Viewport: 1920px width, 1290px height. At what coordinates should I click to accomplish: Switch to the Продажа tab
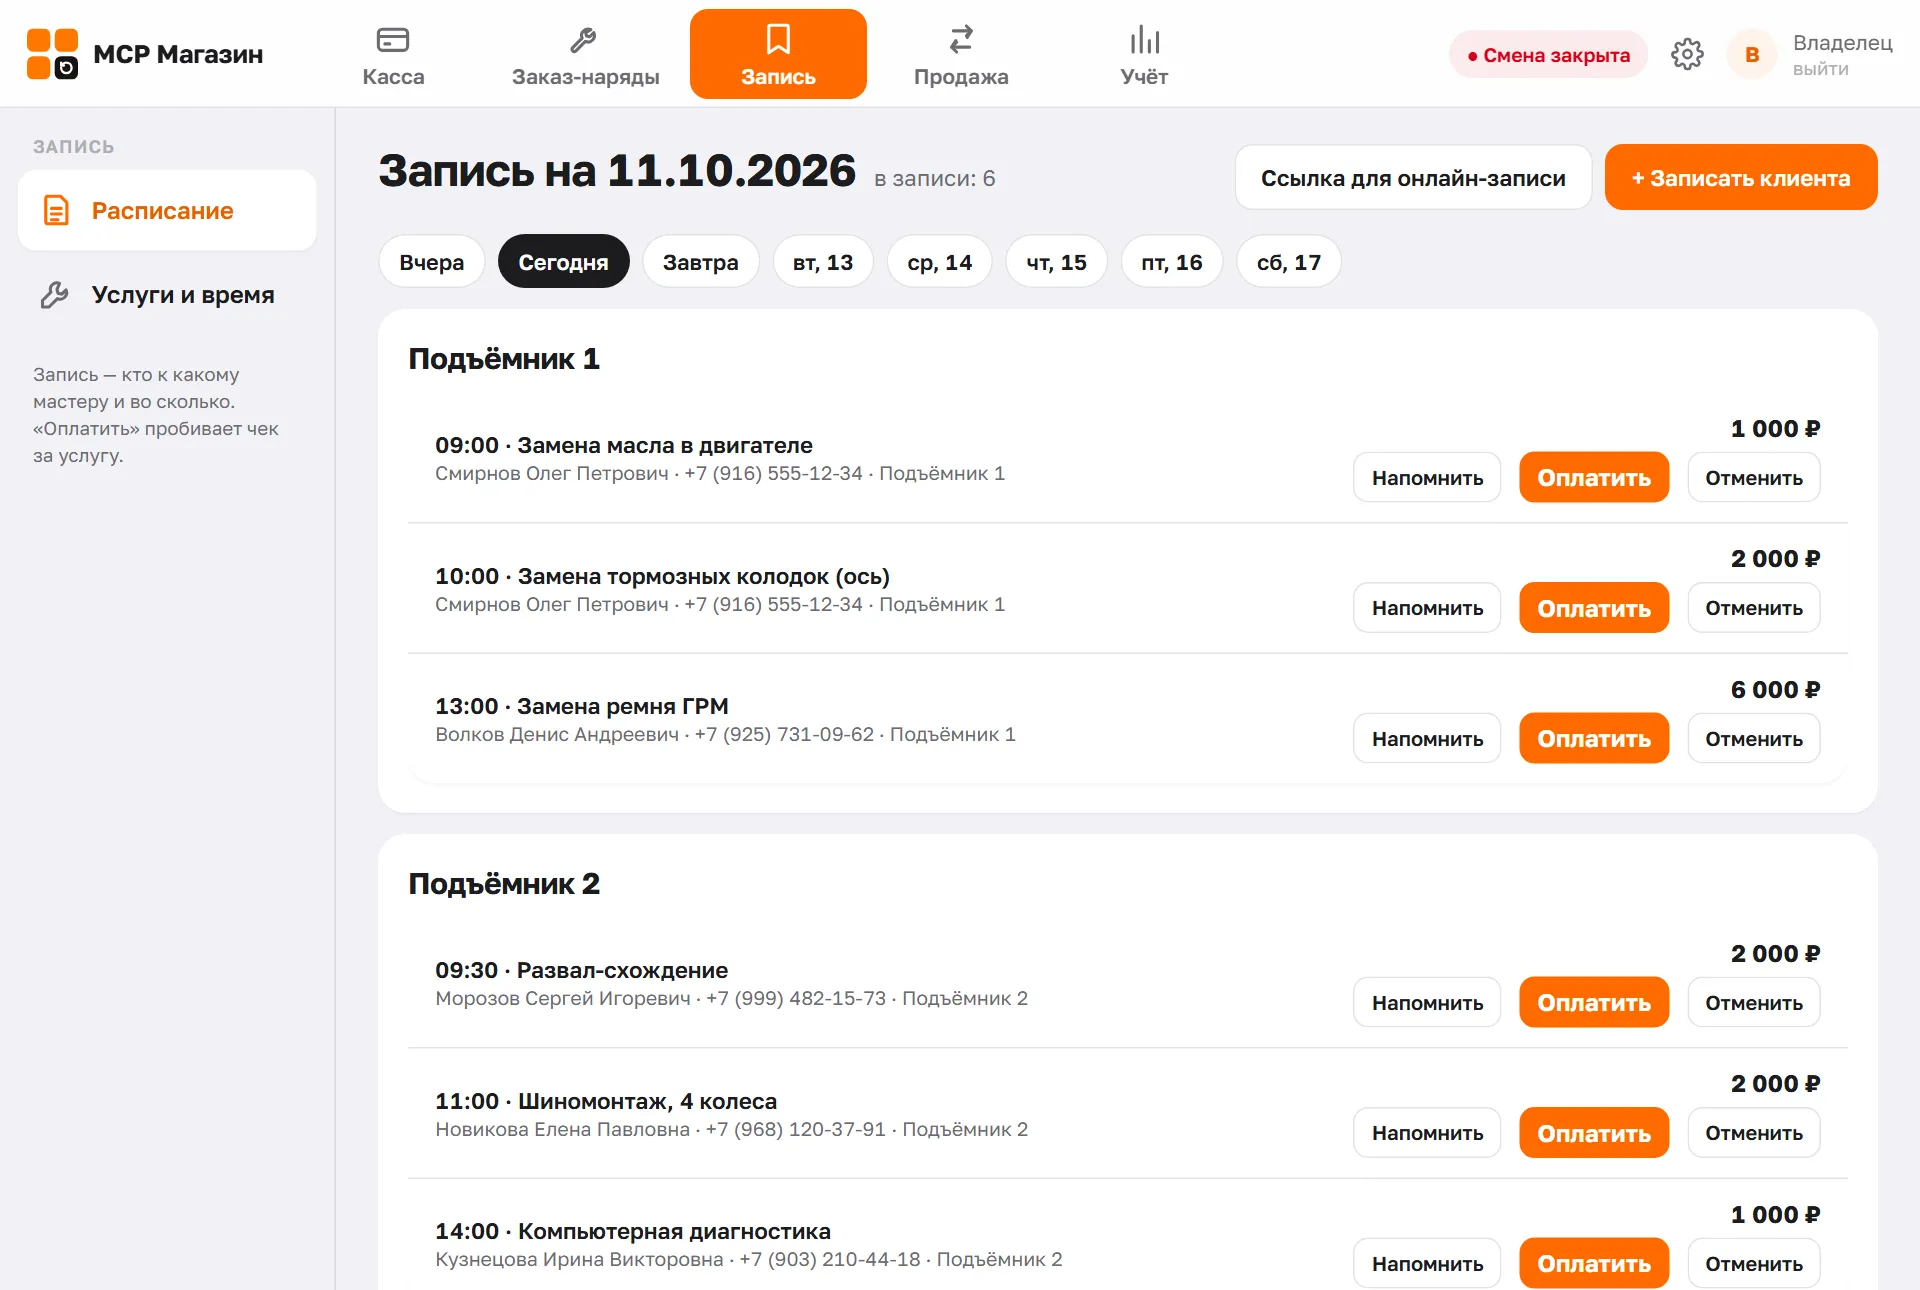pyautogui.click(x=961, y=54)
